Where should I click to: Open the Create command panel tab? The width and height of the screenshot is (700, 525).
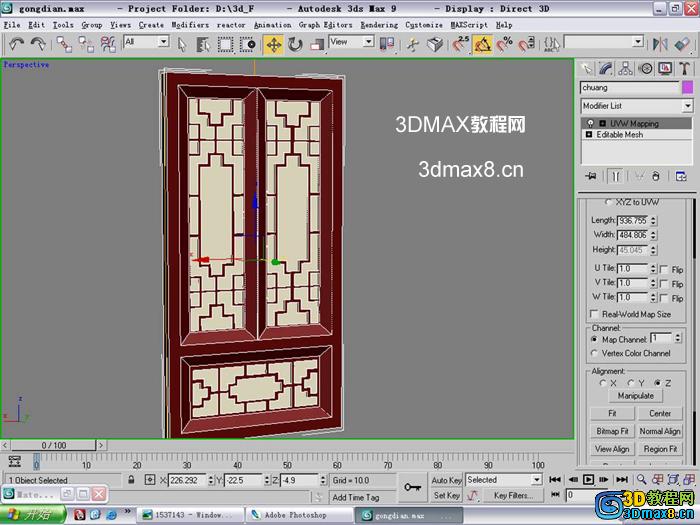(586, 68)
